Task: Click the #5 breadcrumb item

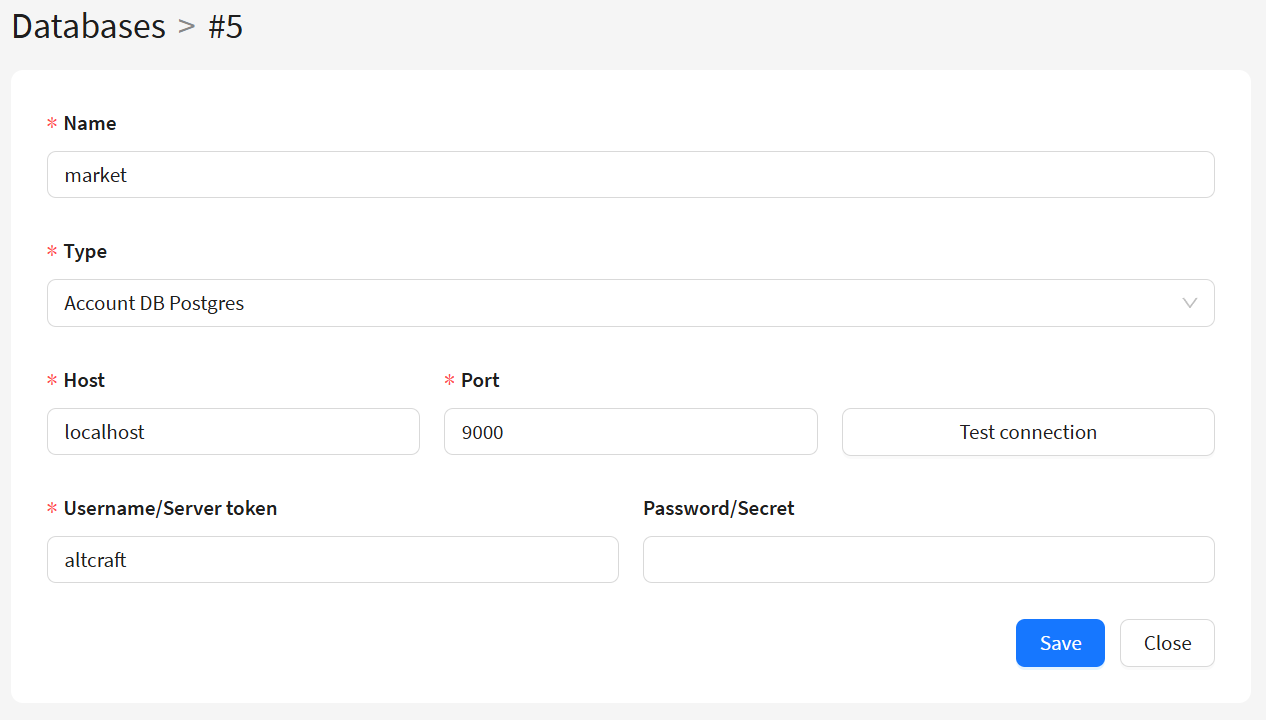Action: click(225, 26)
